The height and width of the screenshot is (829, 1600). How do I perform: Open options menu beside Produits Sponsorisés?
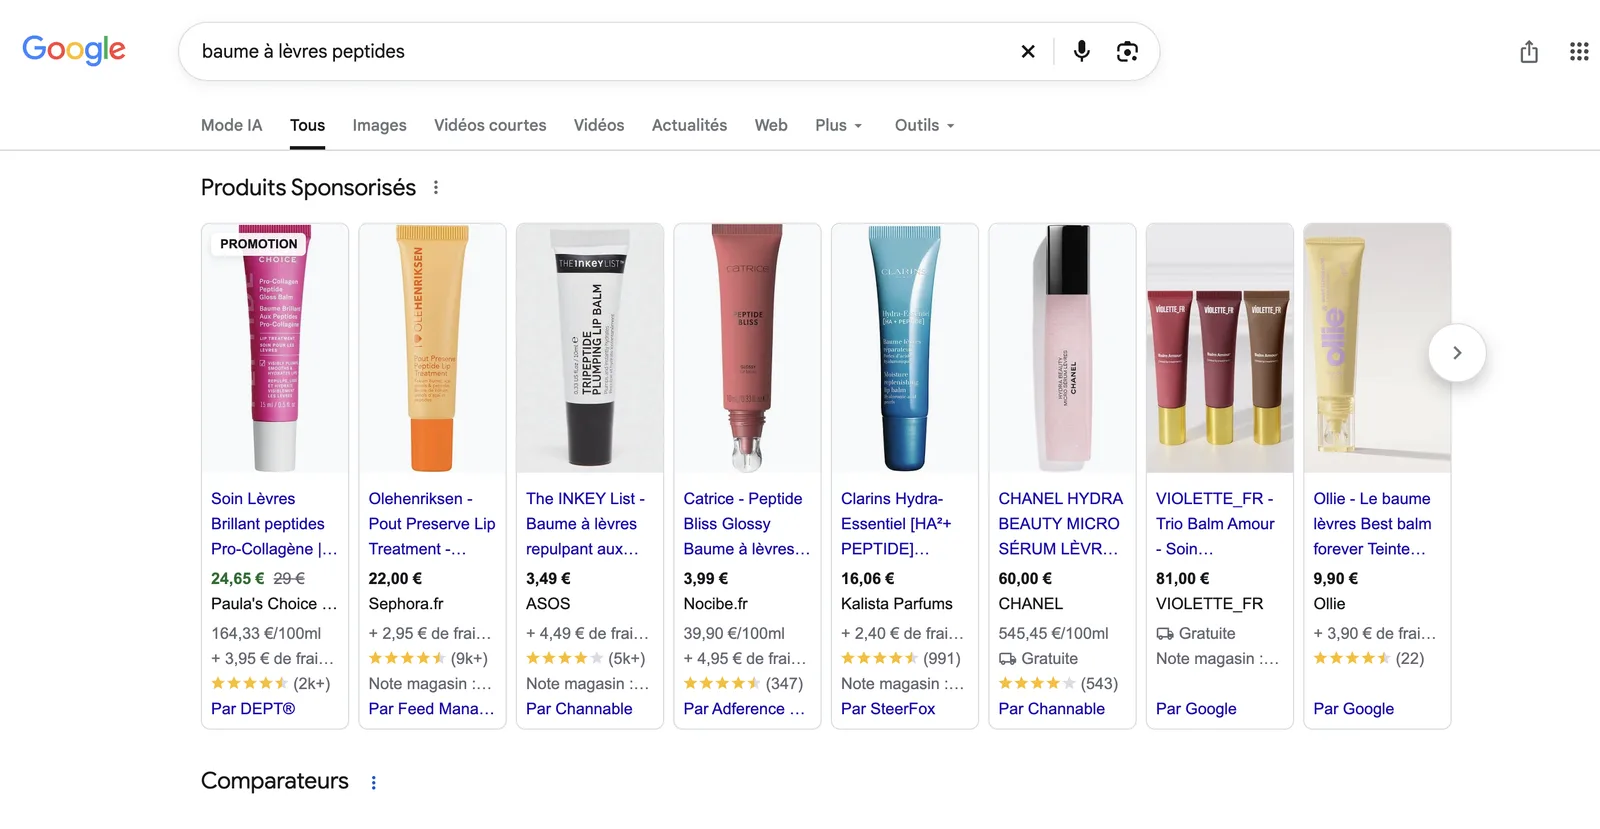tap(436, 188)
